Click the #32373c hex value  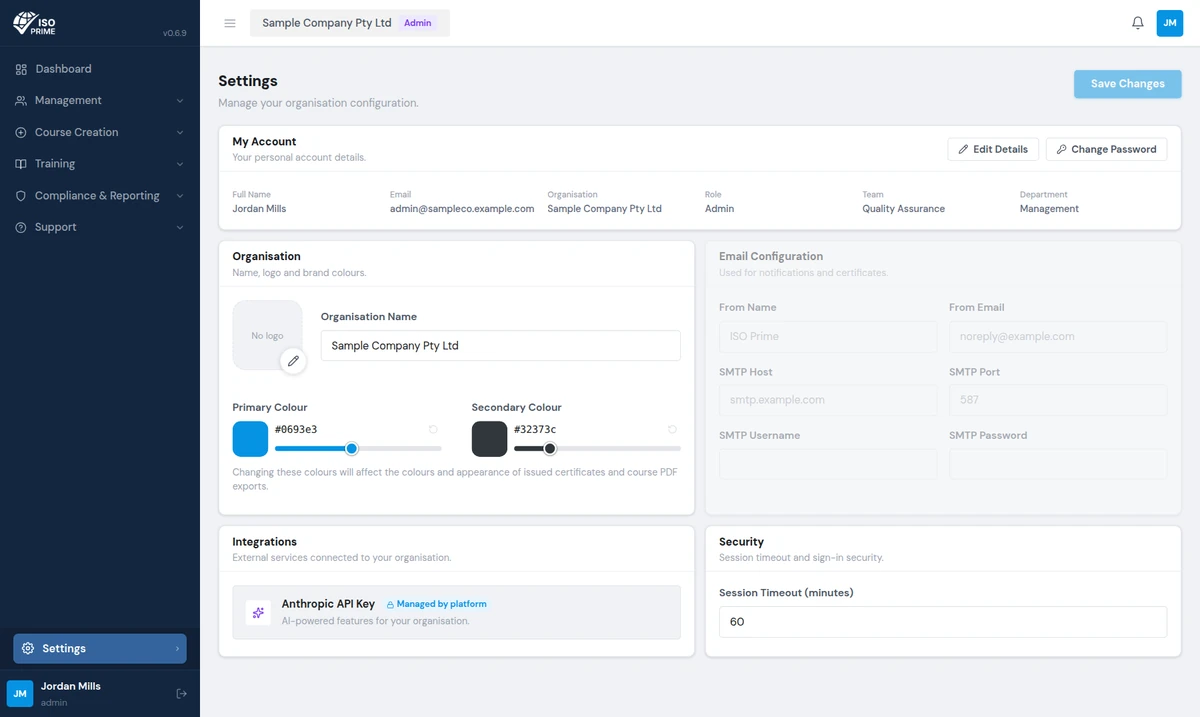point(535,429)
